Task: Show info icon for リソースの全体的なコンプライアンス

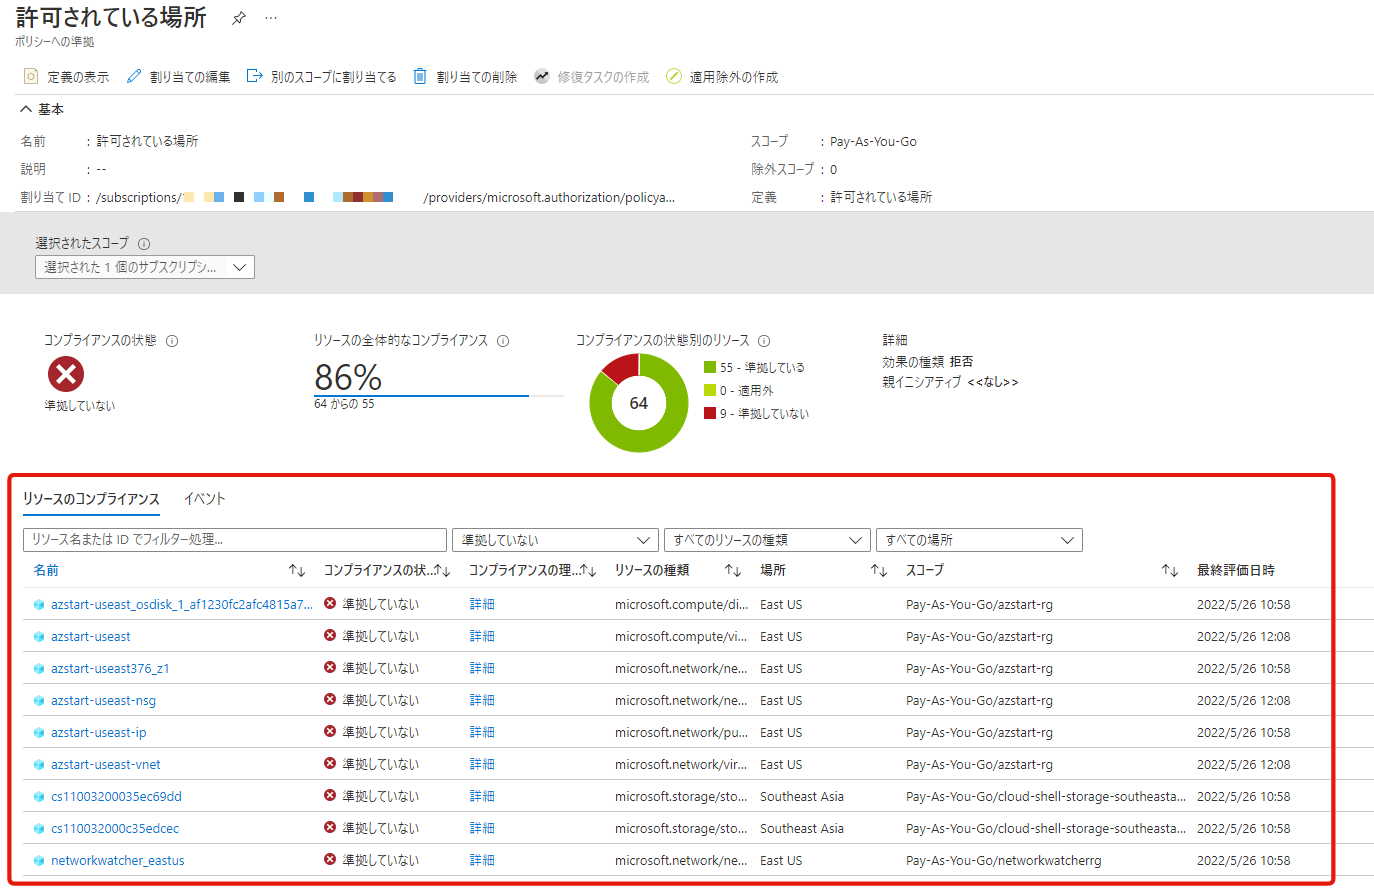Action: click(x=503, y=341)
